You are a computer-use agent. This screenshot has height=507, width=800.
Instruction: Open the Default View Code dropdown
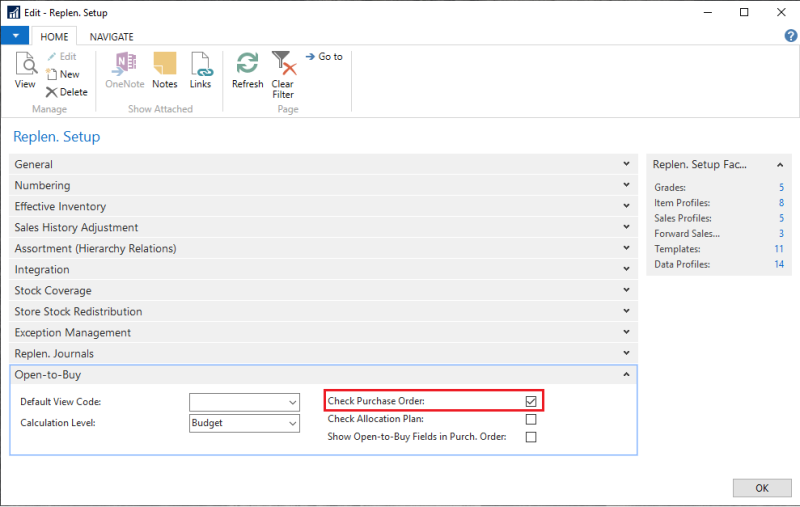[x=292, y=402]
